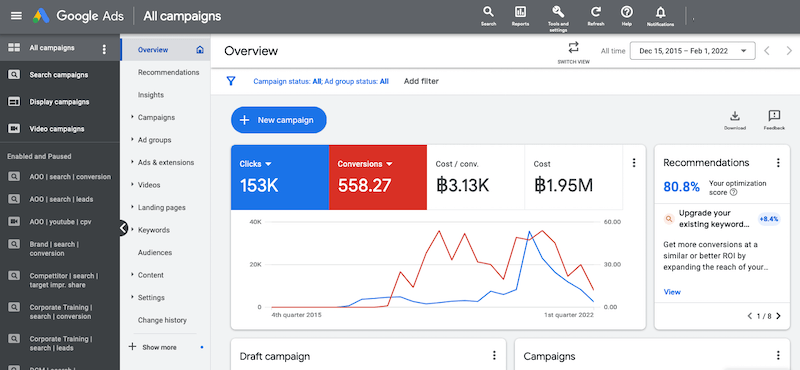Open the date range dropdown
Viewport: 800px width, 370px height.
tap(692, 51)
